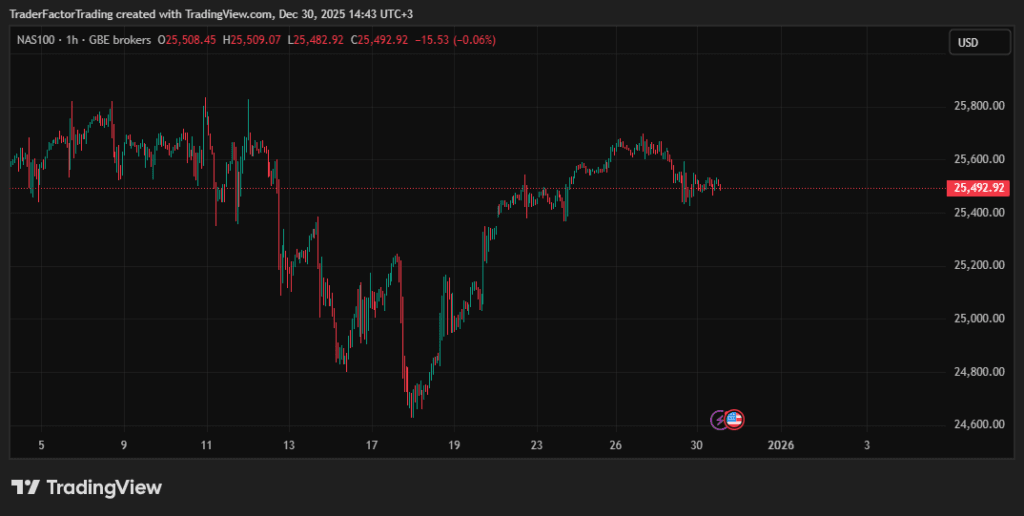1024x516 pixels.
Task: Click the date label 17 on time axis
Action: (372, 445)
